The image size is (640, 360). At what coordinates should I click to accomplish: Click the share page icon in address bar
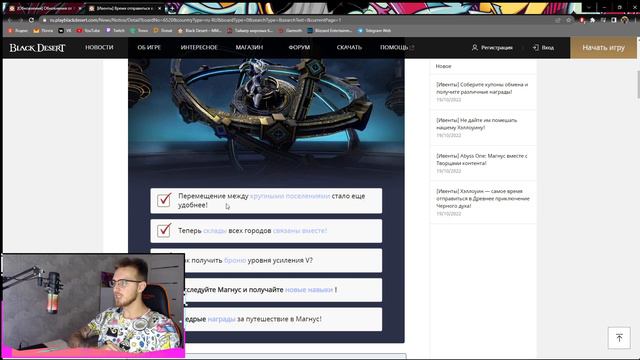(x=558, y=20)
